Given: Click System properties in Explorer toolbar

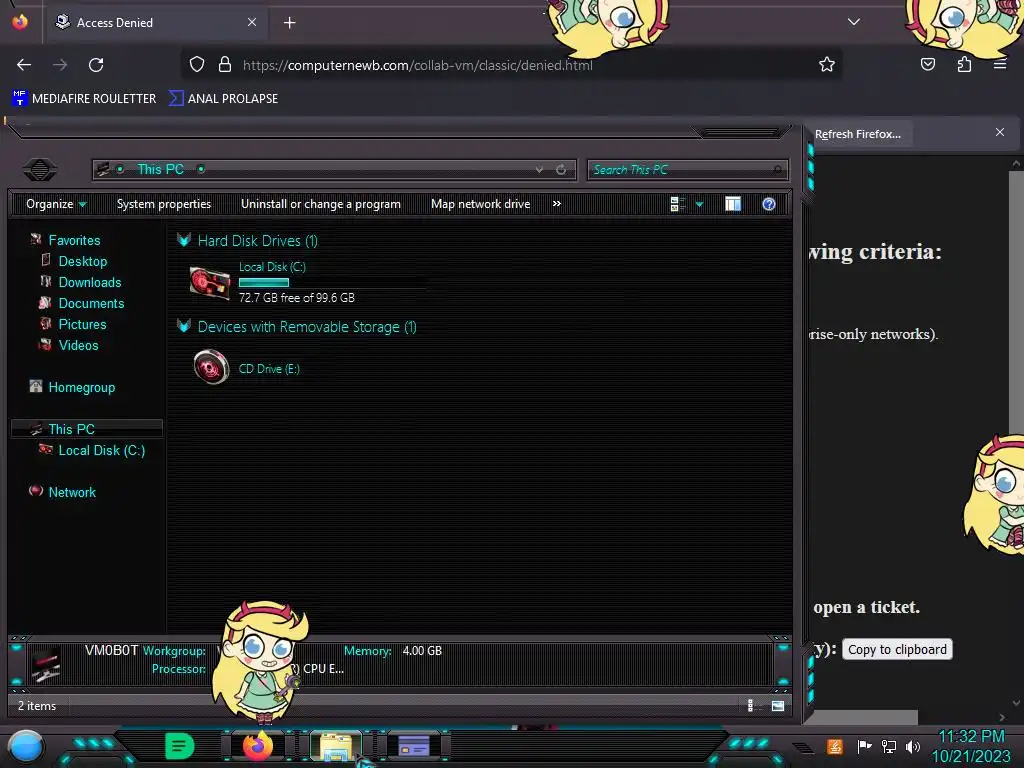Looking at the screenshot, I should [x=164, y=204].
